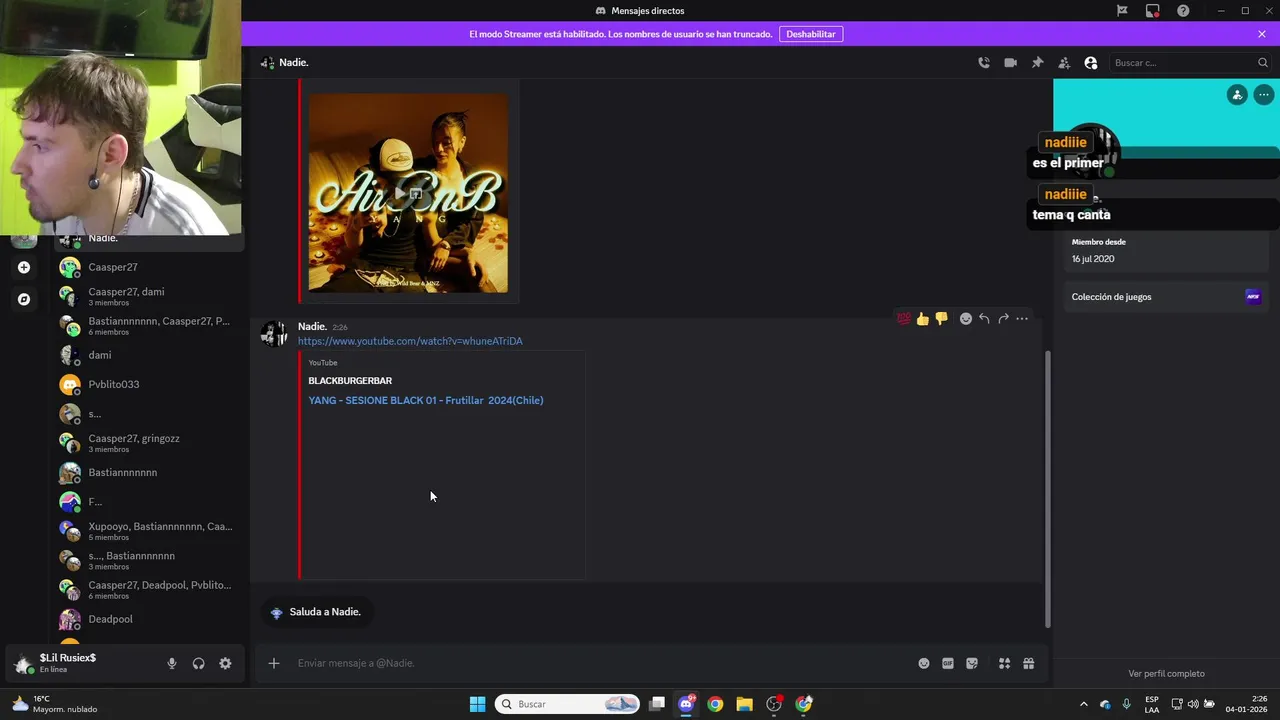Open Windows Start menu
The height and width of the screenshot is (720, 1280).
pyautogui.click(x=477, y=704)
